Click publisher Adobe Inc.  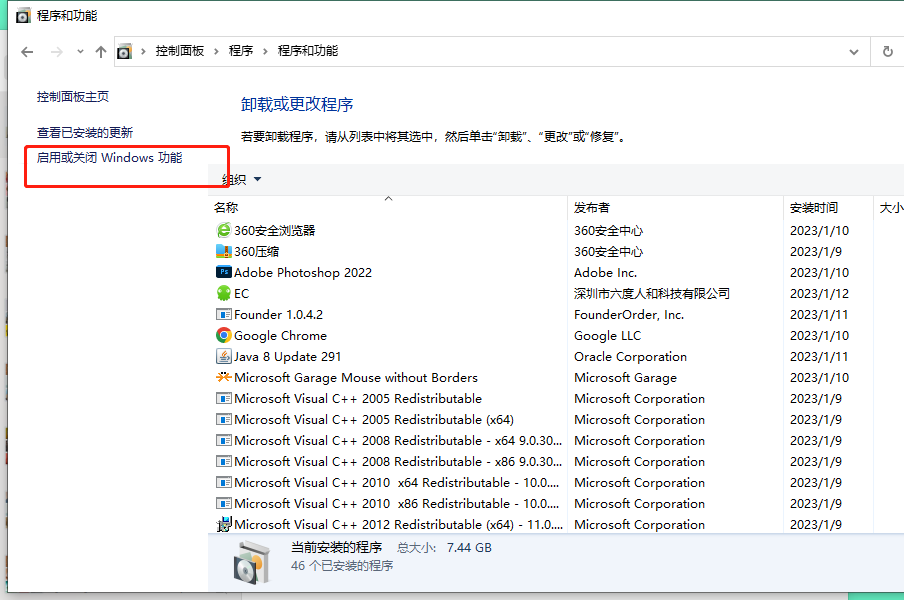[605, 273]
